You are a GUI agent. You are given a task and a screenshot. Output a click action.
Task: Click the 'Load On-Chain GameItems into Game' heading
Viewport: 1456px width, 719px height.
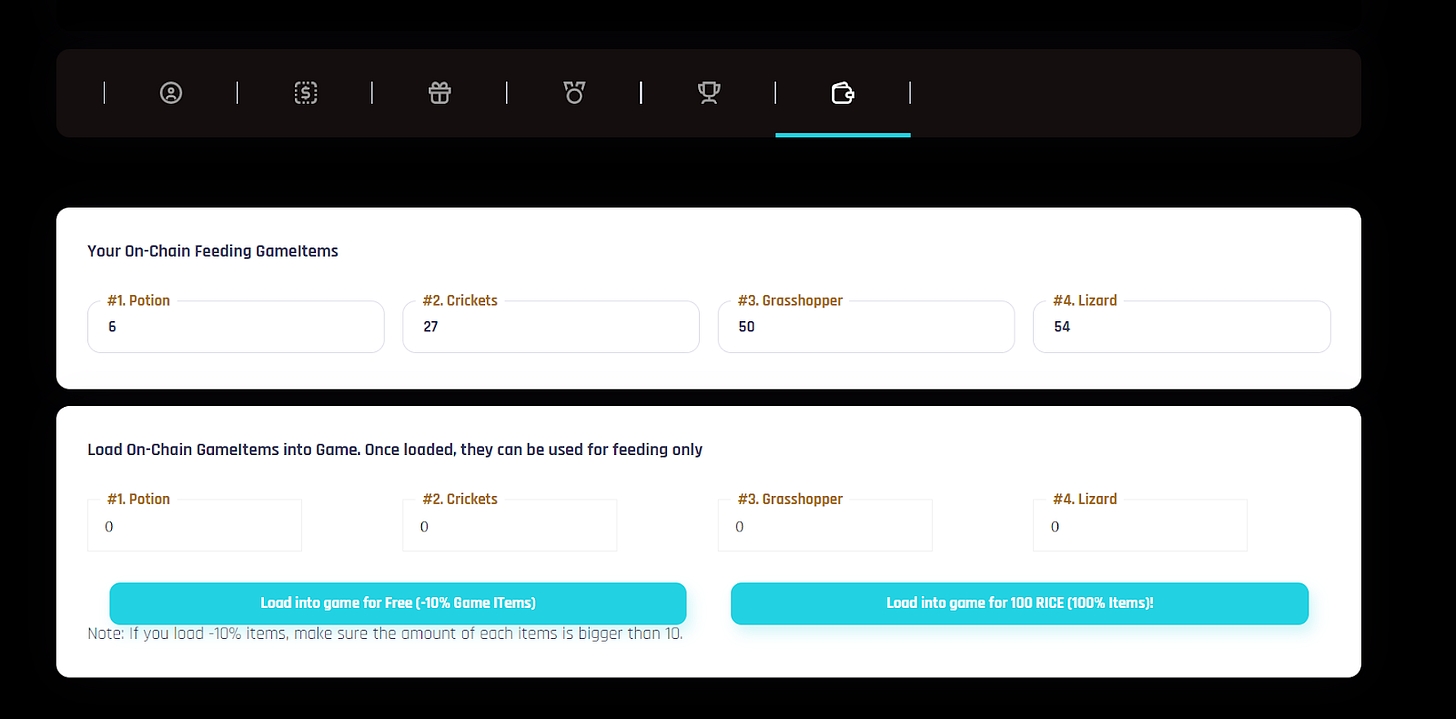pos(395,450)
